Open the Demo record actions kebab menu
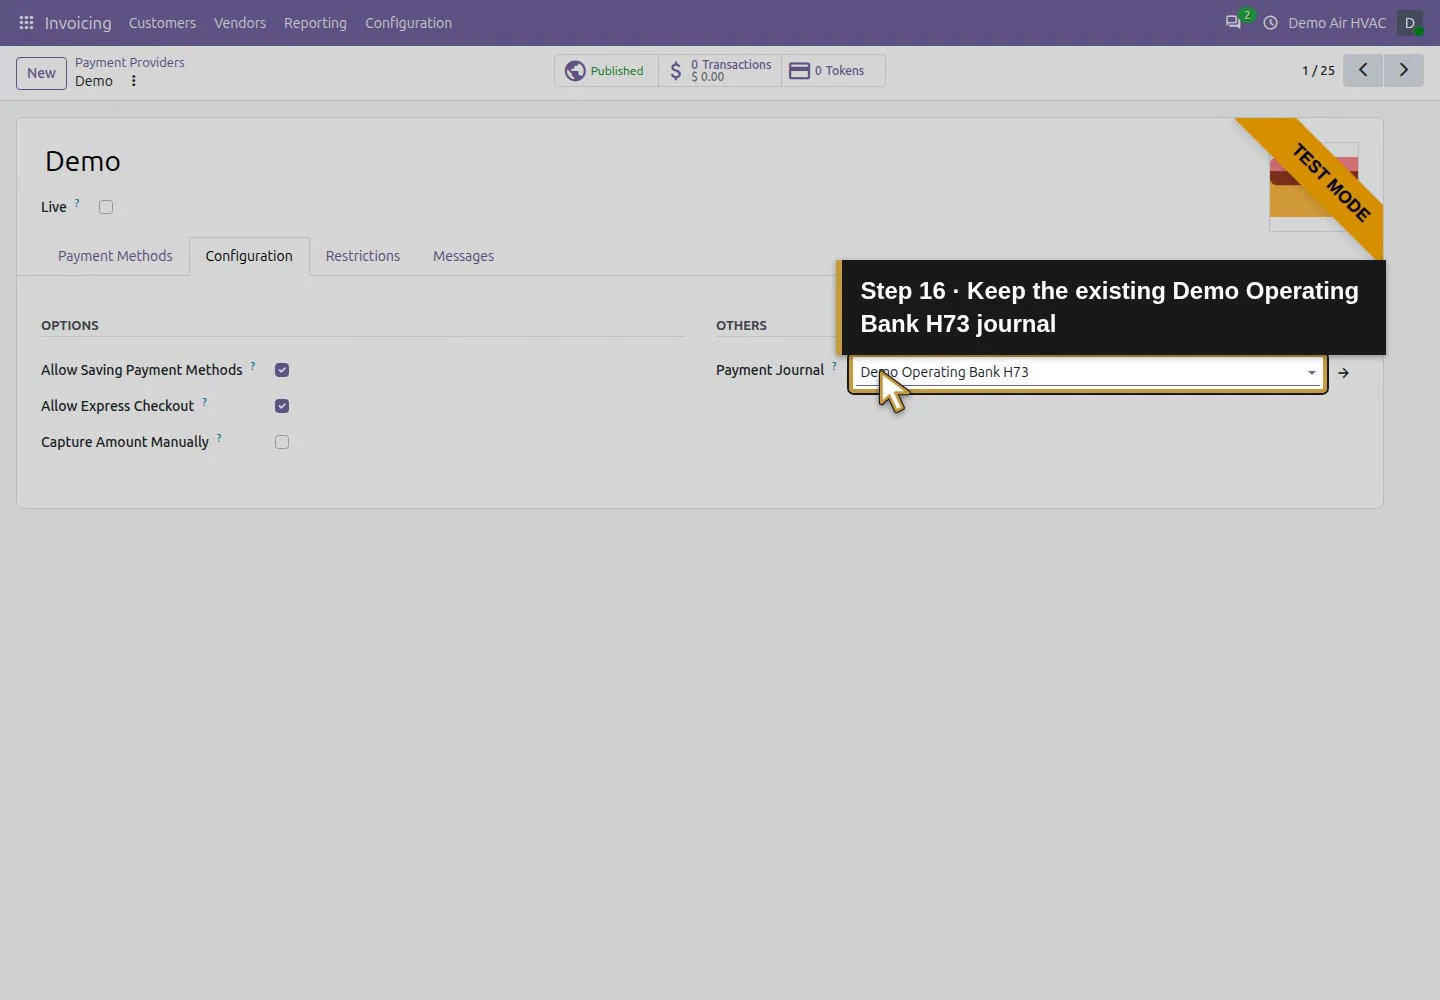Screen dimensions: 1440x1000 (x=133, y=81)
